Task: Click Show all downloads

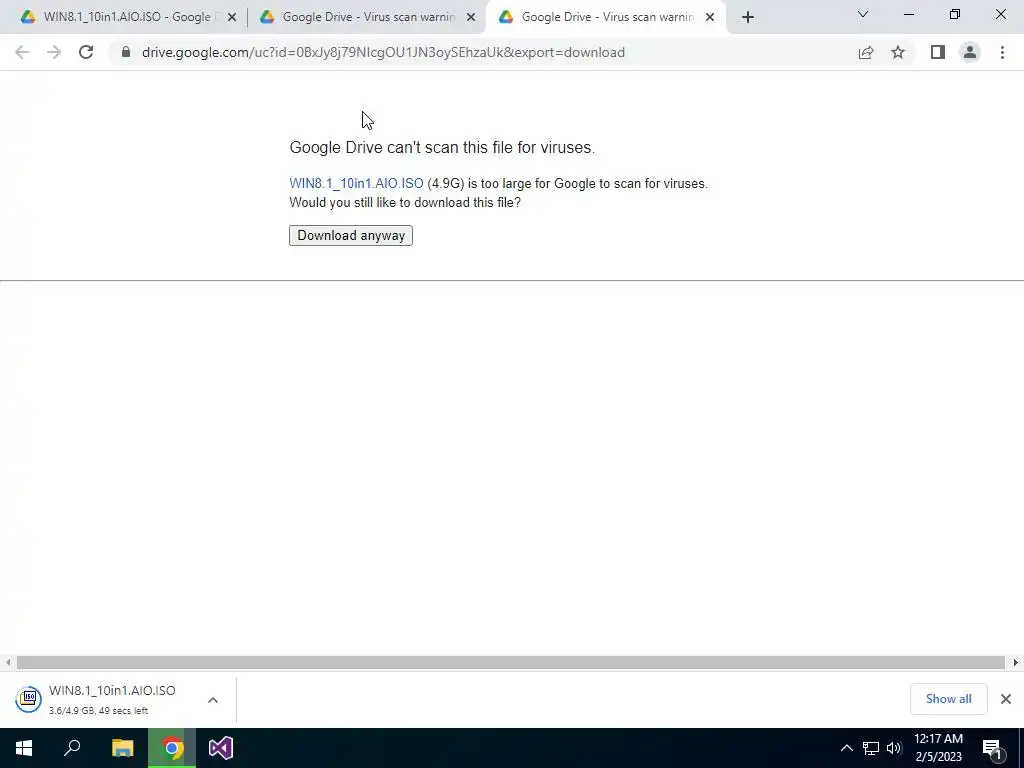Action: click(948, 699)
